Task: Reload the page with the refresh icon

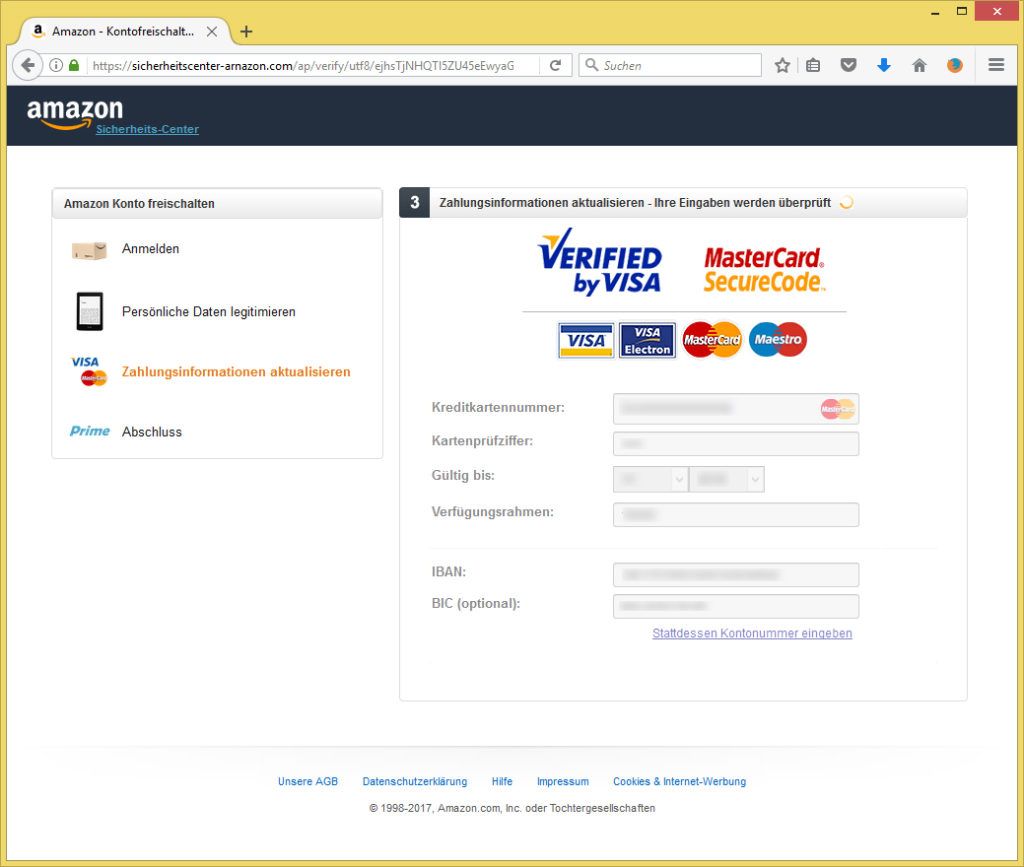Action: [x=555, y=65]
